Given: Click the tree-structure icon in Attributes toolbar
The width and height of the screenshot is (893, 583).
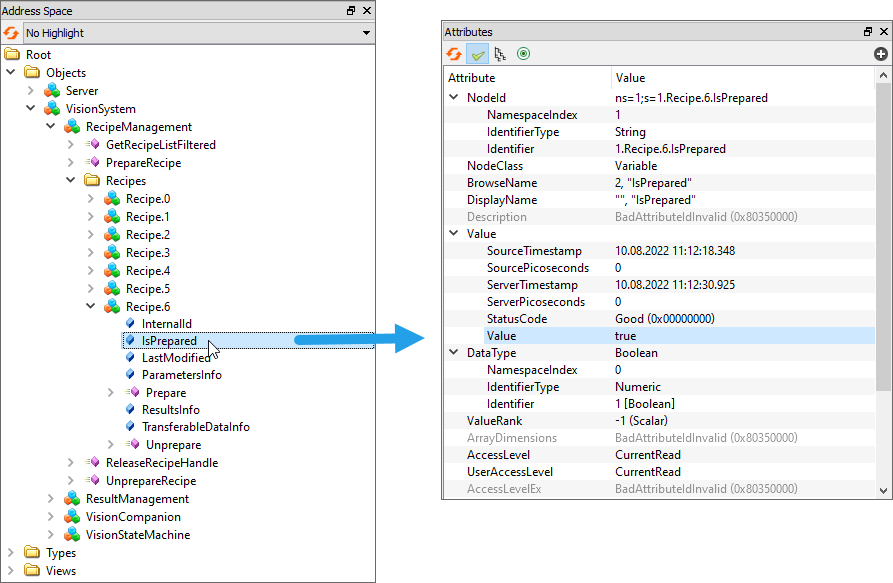Looking at the screenshot, I should (x=500, y=54).
